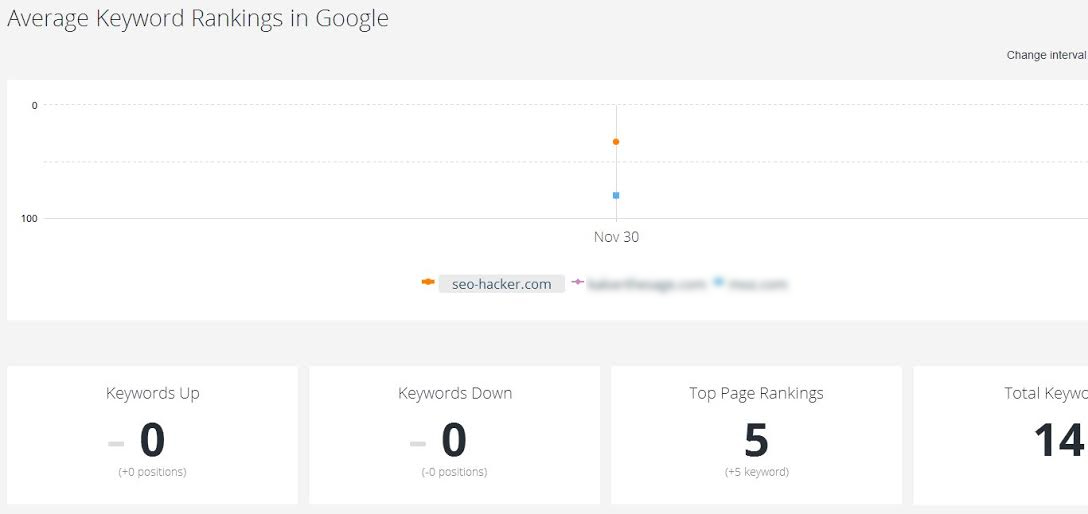Open the Keywords Down card title

[455, 393]
